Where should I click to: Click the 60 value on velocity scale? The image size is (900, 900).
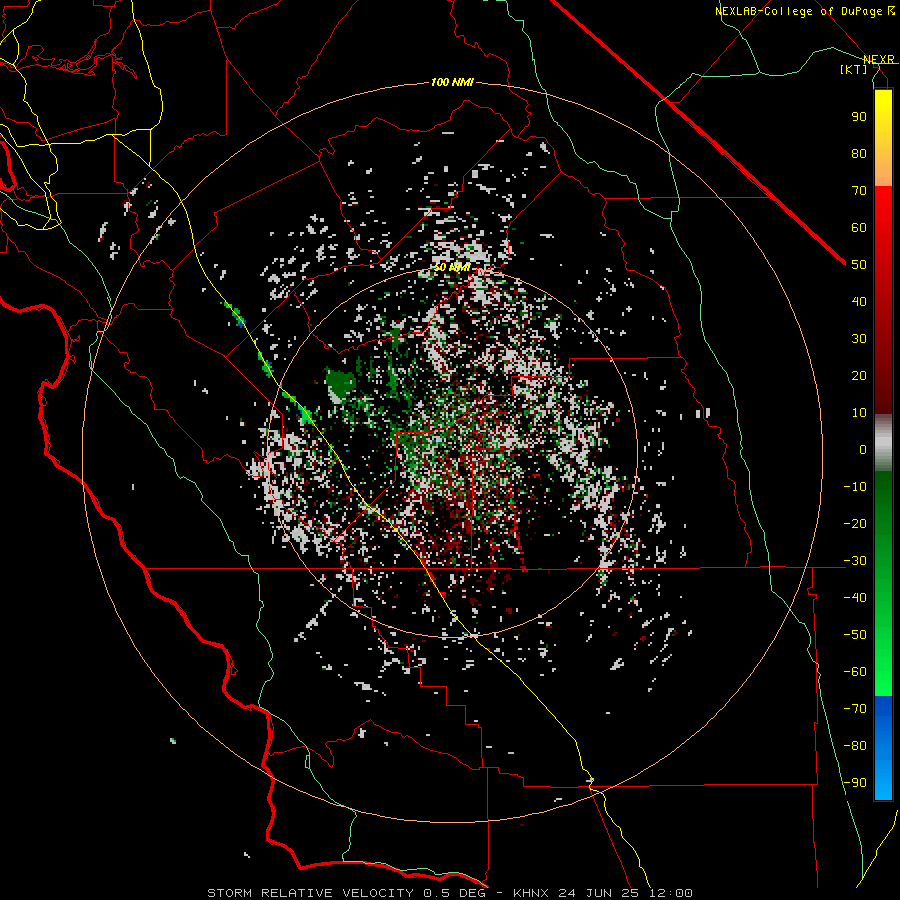click(859, 228)
